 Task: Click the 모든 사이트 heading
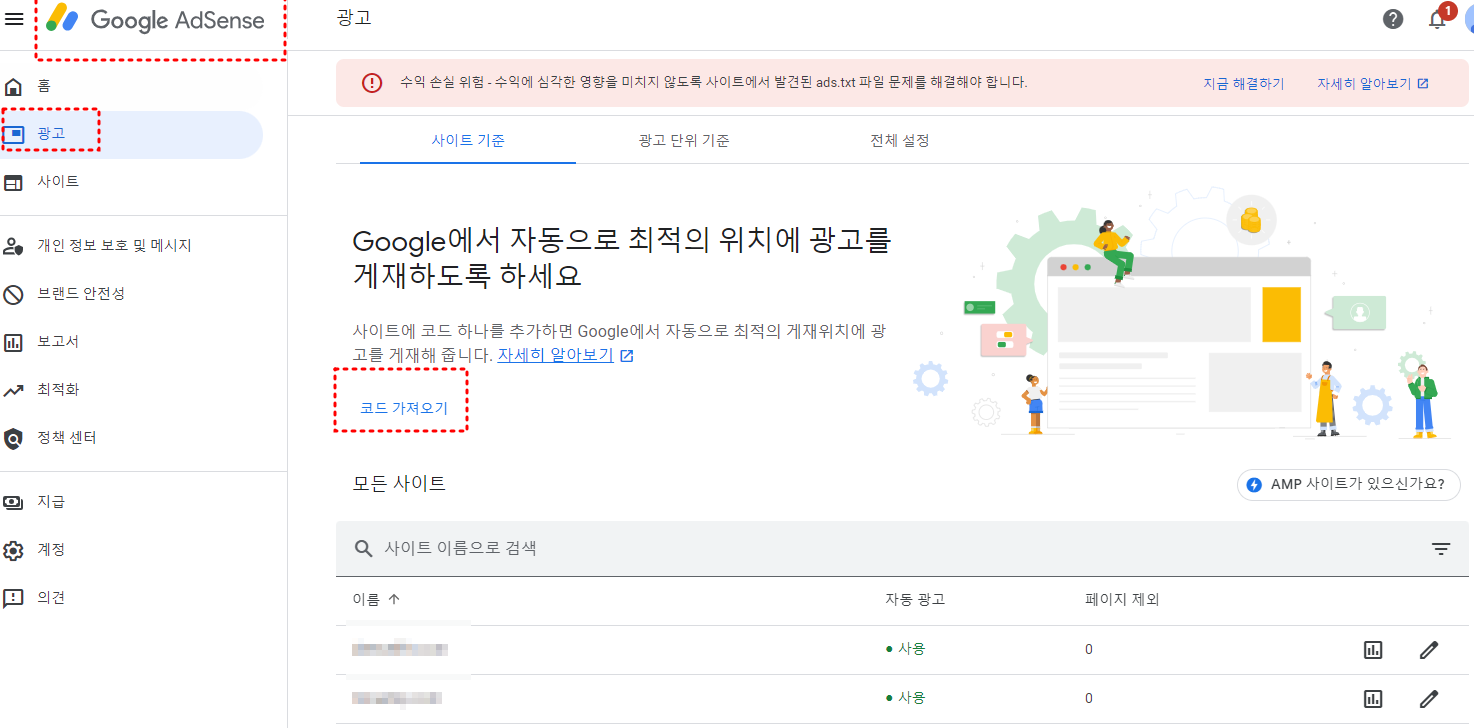[x=399, y=484]
